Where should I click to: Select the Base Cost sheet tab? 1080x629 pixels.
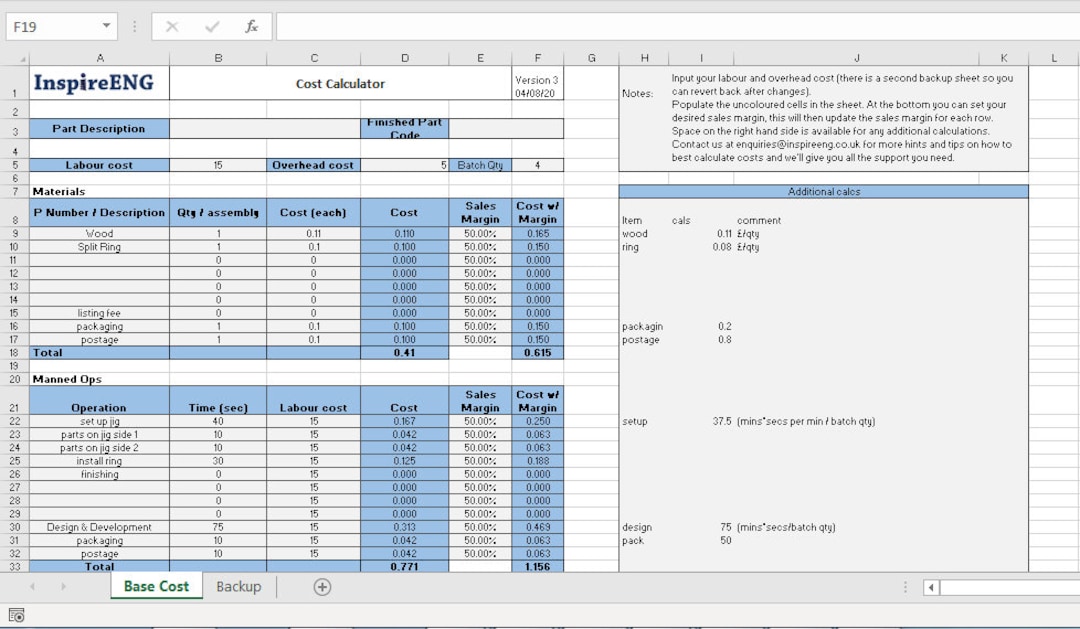coord(155,587)
